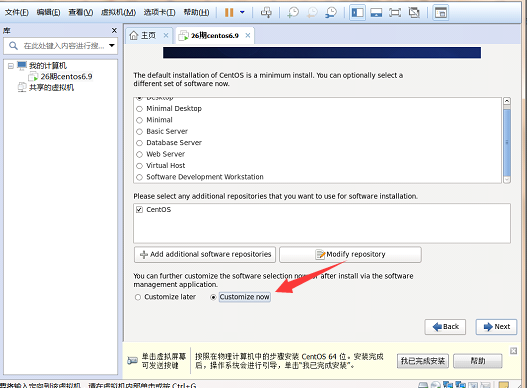The width and height of the screenshot is (527, 388).
Task: Close the 主页 tab with its X
Action: [166, 35]
